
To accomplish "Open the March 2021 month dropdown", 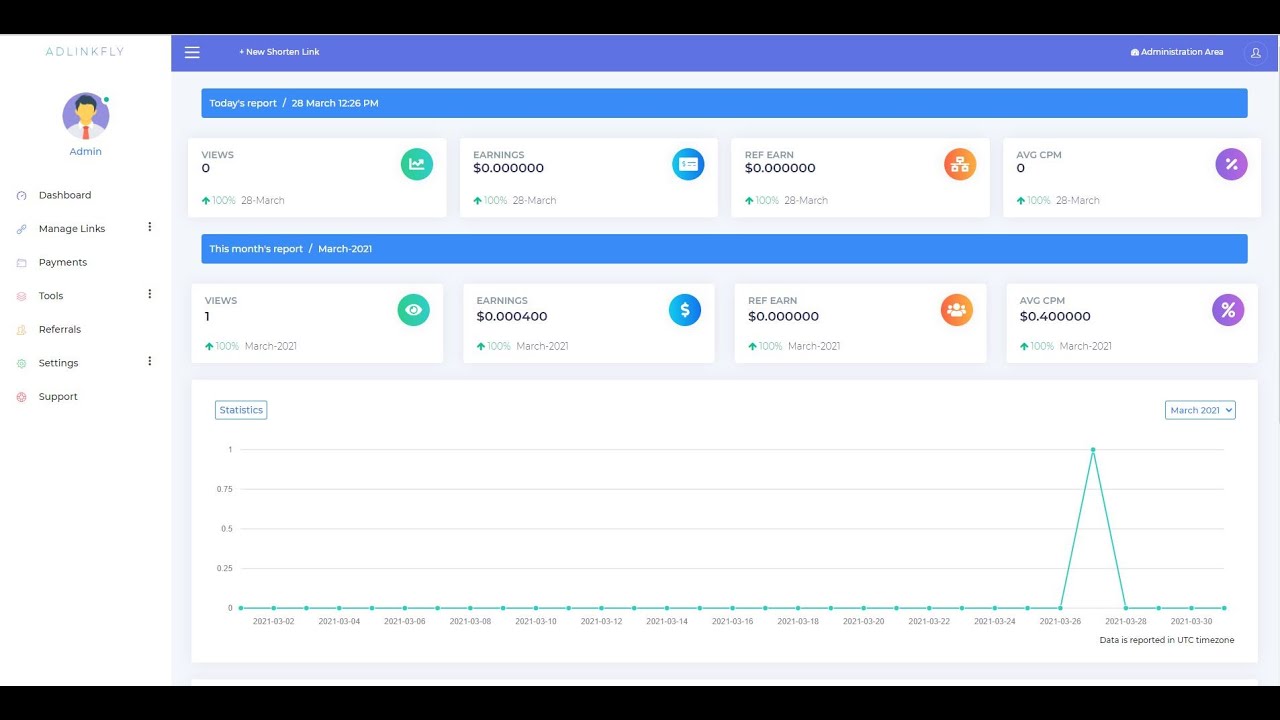I will click(1200, 410).
